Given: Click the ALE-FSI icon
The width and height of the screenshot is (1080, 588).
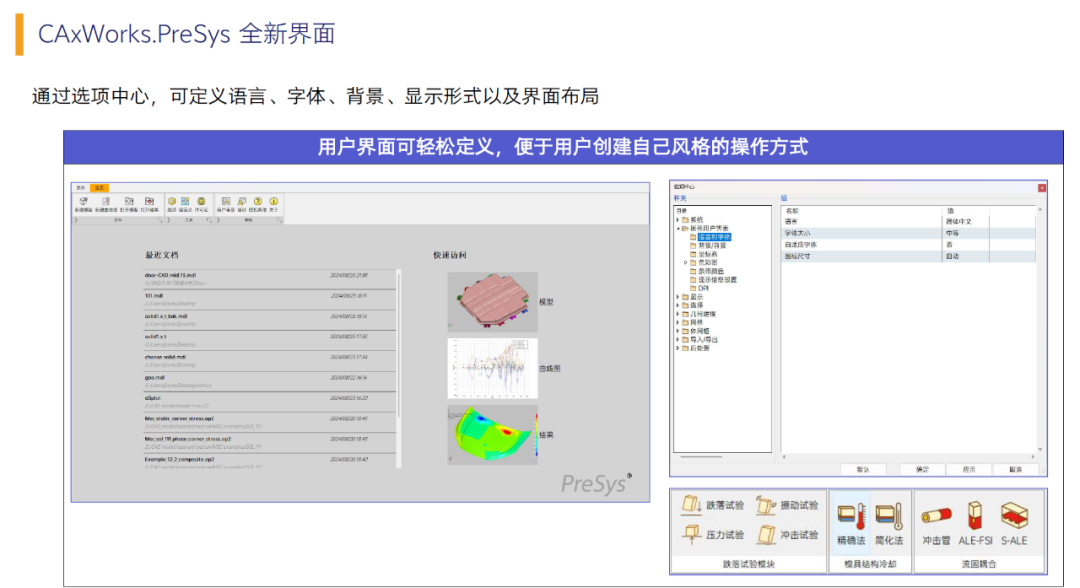Looking at the screenshot, I should click(975, 516).
